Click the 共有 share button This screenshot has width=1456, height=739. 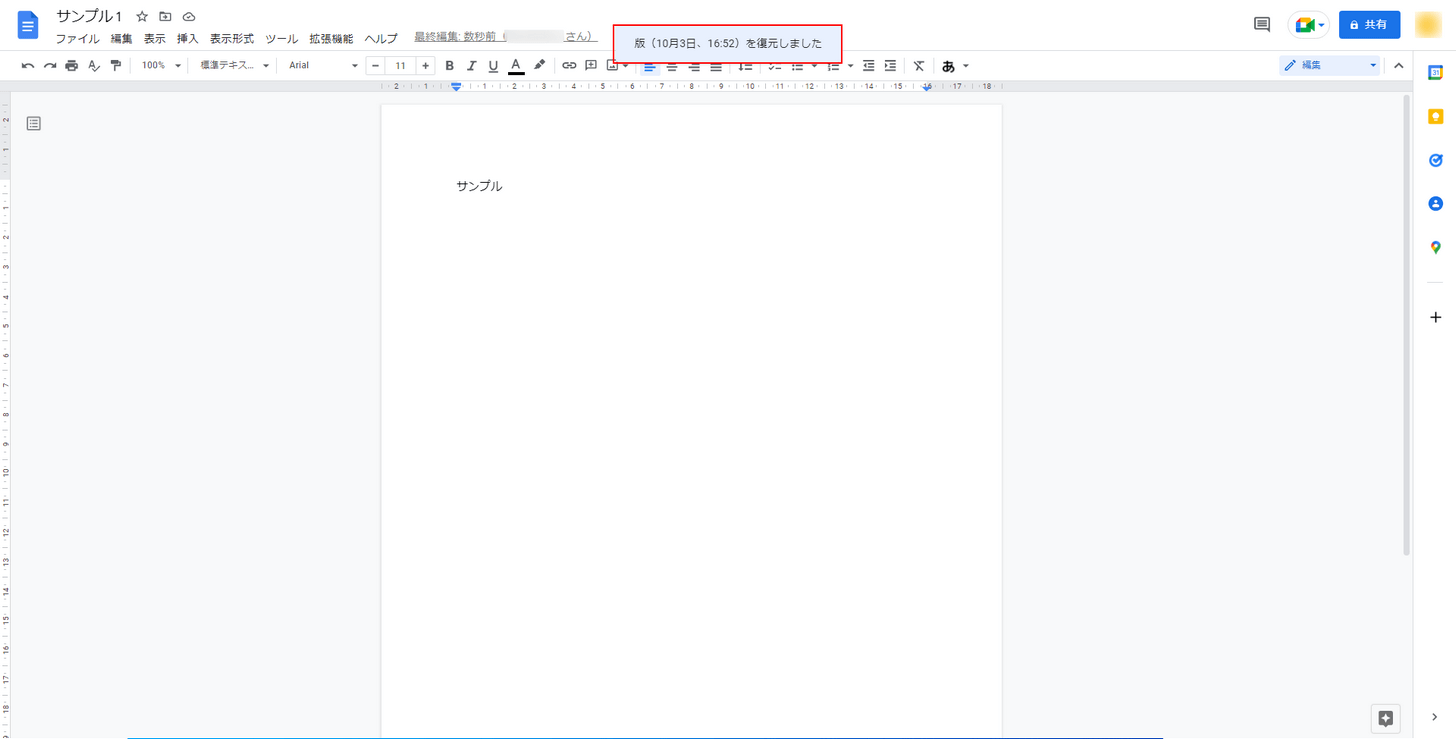pyautogui.click(x=1369, y=25)
